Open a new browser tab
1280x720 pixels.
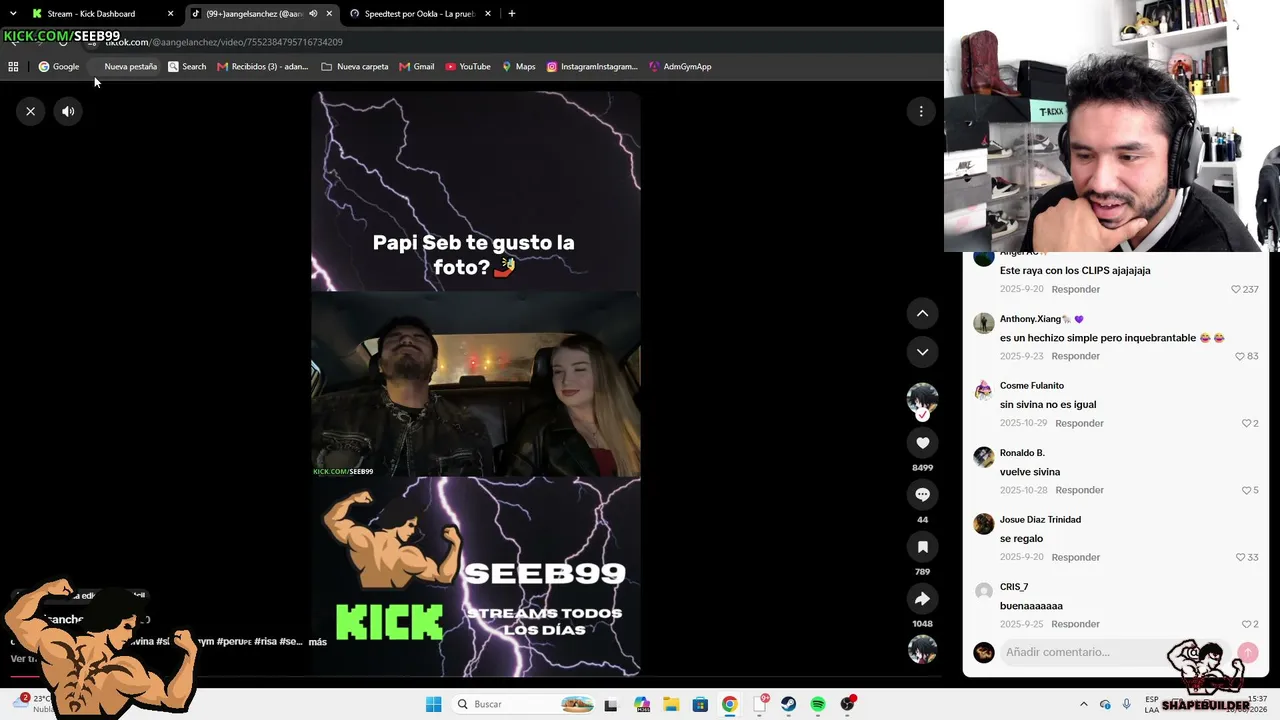pos(512,14)
